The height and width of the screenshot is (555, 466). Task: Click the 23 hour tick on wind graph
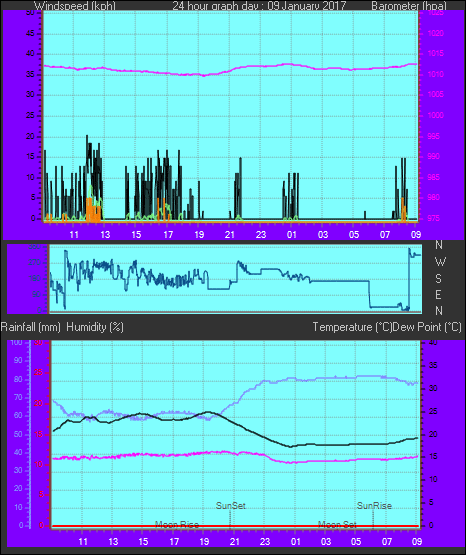click(261, 235)
